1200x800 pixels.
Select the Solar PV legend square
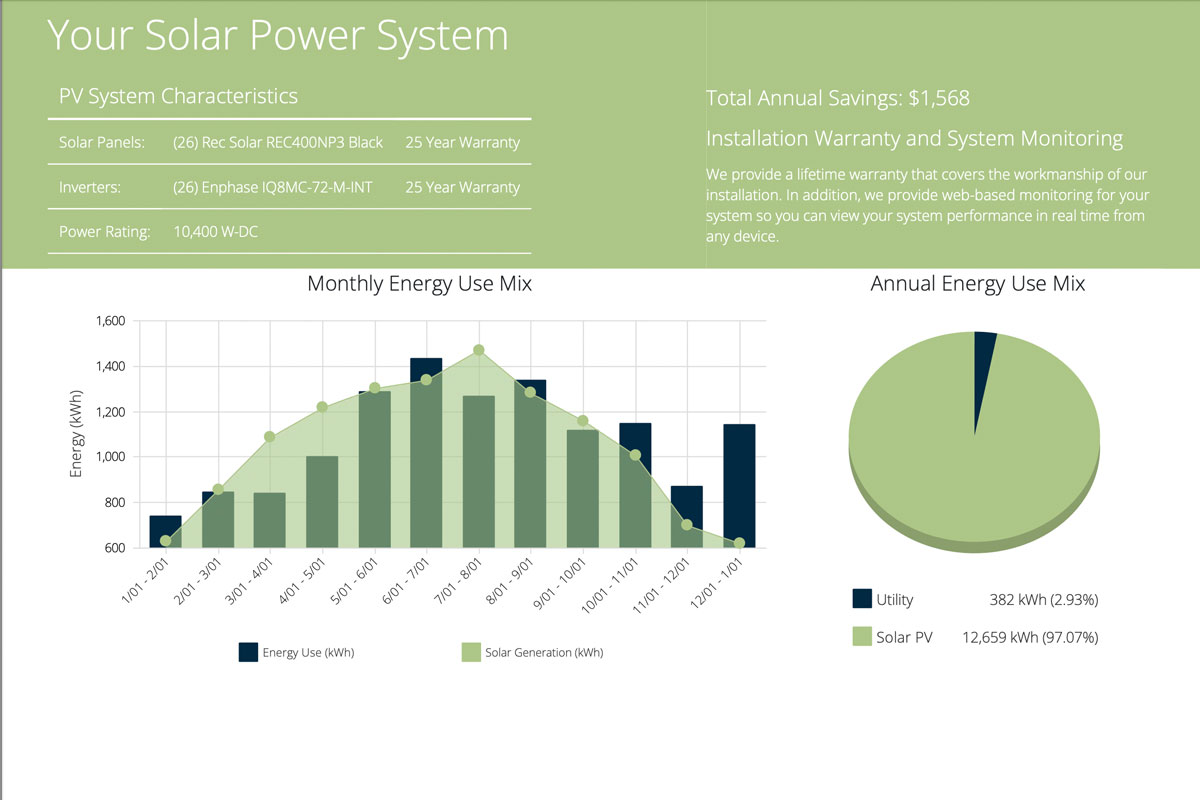tap(860, 635)
